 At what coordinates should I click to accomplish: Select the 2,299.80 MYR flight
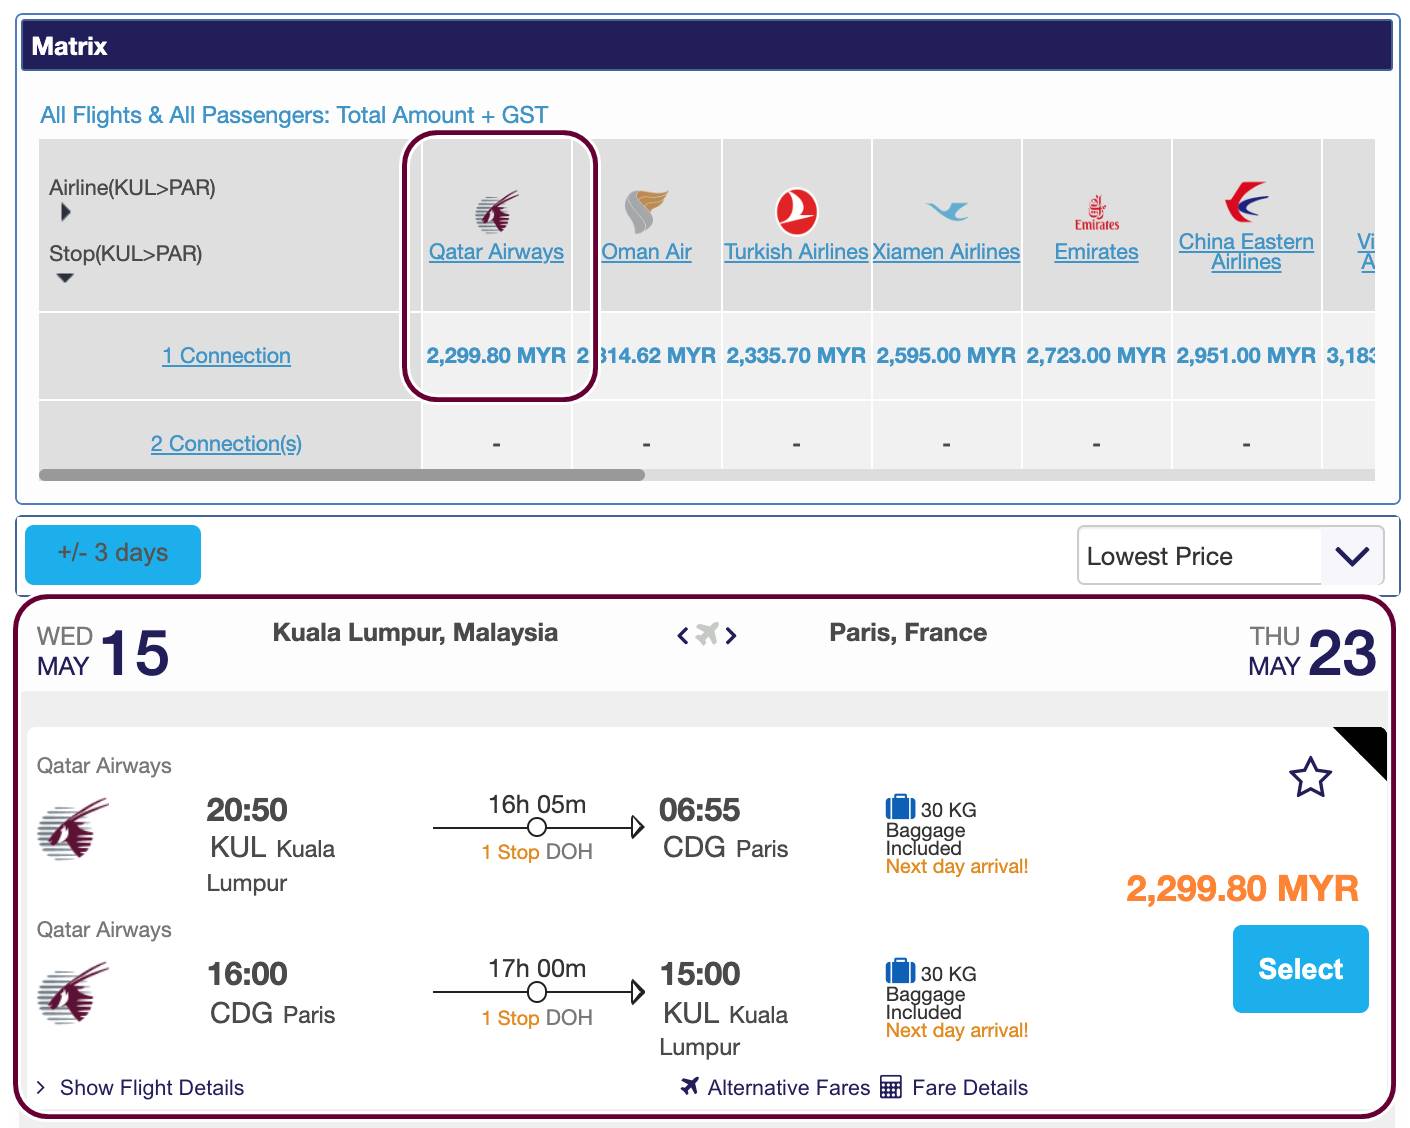pyautogui.click(x=1300, y=969)
